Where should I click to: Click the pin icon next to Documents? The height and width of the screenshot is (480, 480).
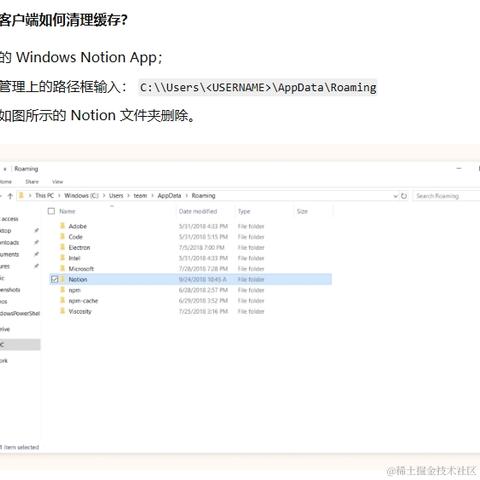point(36,254)
